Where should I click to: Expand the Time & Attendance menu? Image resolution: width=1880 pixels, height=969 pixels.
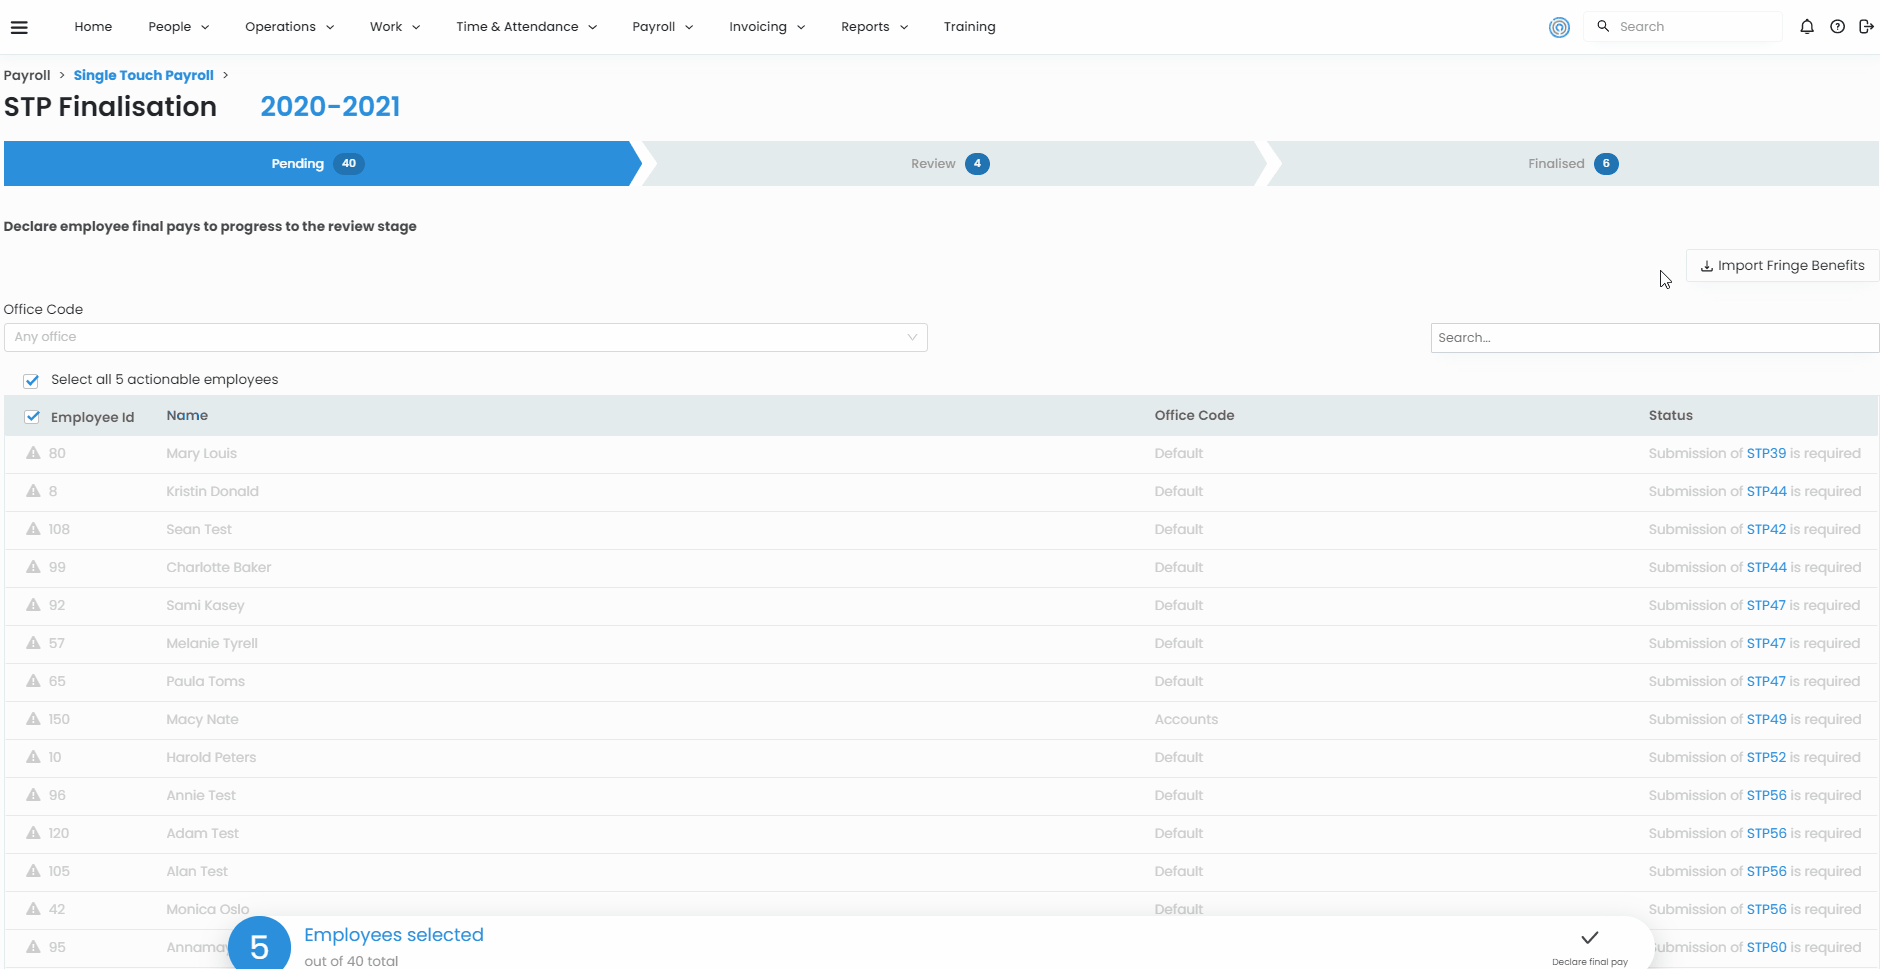[x=526, y=27]
